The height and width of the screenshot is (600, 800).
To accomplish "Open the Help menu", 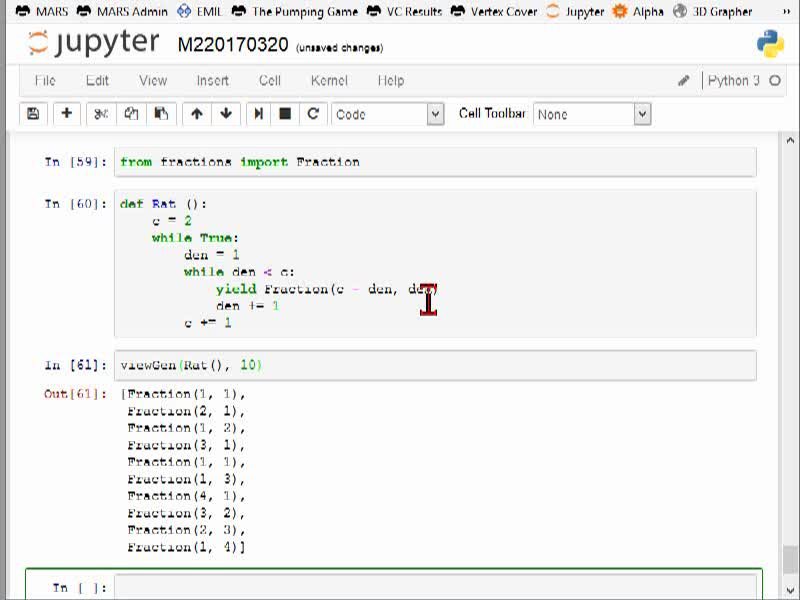I will [391, 81].
